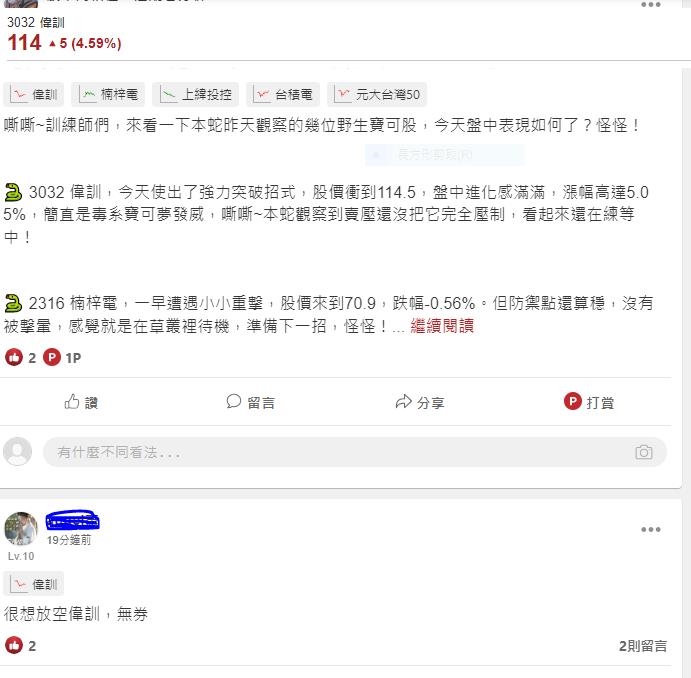Share the post using 分享 arrow
Screen dimensions: 691x678
pyautogui.click(x=420, y=402)
